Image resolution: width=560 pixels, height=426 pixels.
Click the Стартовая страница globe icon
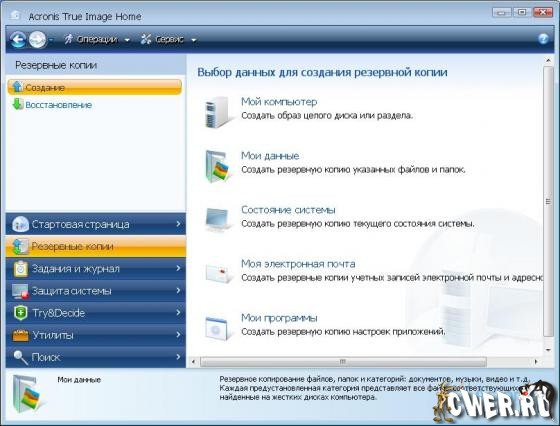(20, 224)
